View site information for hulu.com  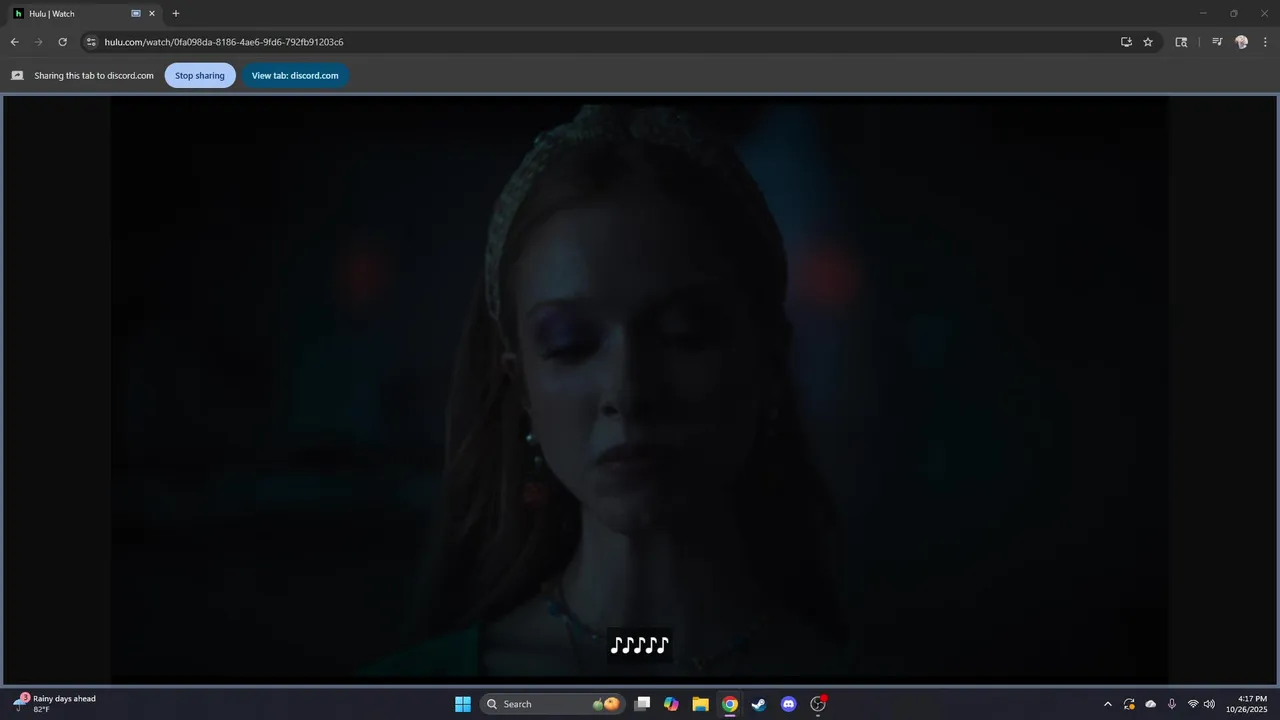tap(91, 42)
